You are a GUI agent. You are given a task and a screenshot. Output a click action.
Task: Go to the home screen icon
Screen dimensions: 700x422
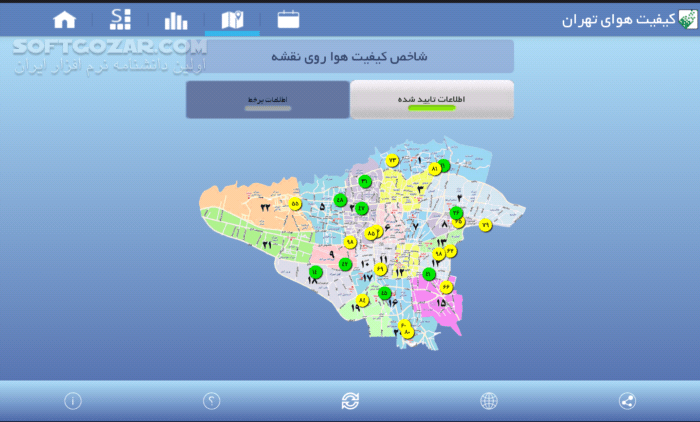[65, 20]
